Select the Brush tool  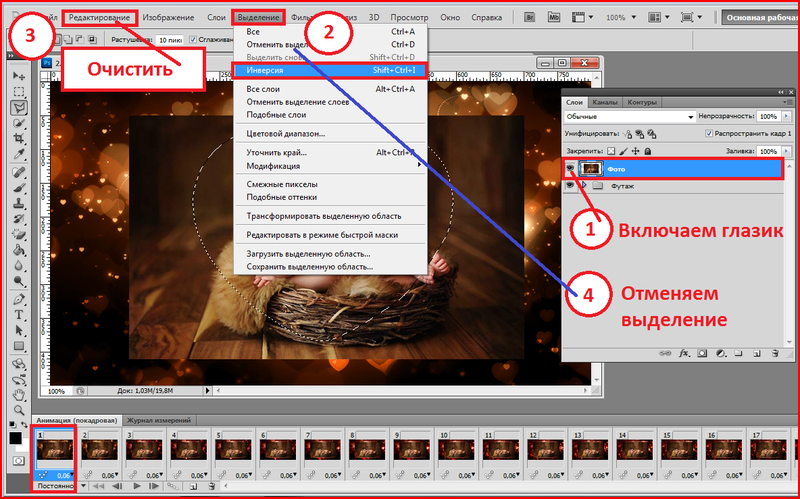click(19, 188)
